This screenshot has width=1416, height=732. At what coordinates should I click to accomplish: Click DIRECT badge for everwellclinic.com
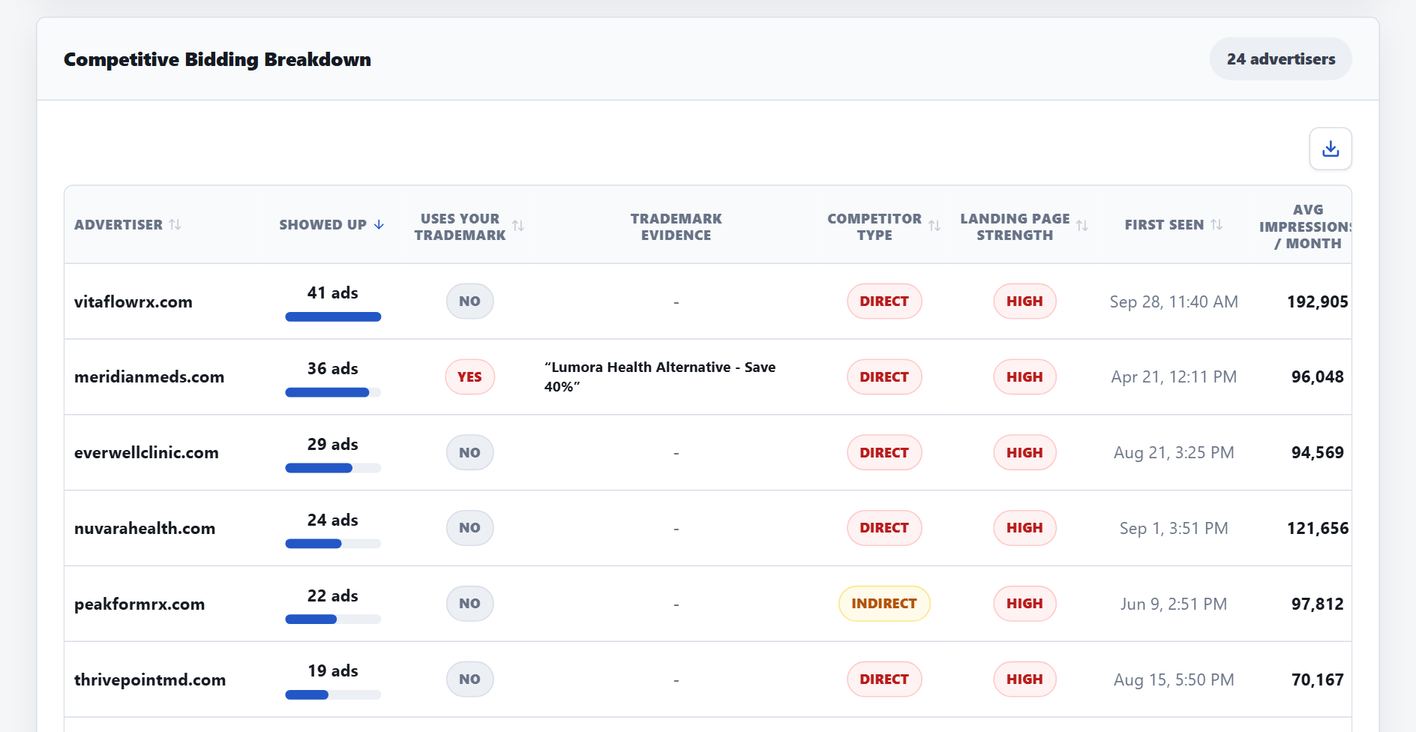point(884,452)
